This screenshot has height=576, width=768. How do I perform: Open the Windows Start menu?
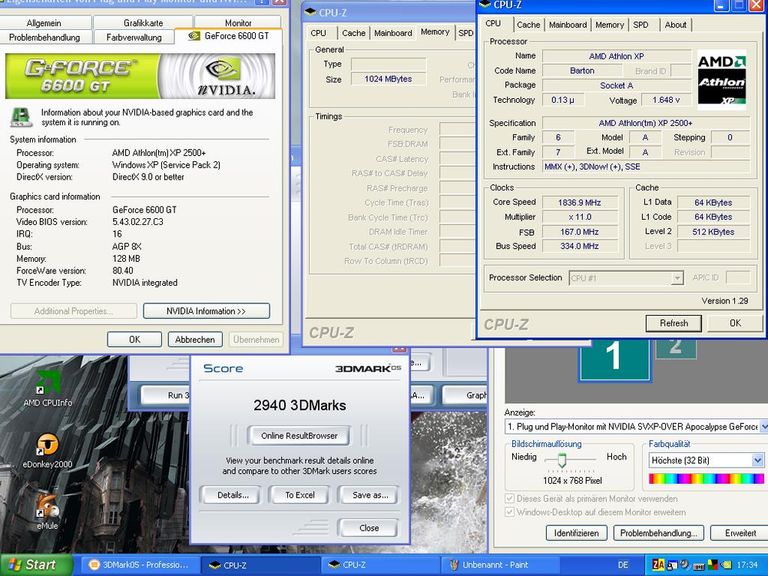point(36,565)
